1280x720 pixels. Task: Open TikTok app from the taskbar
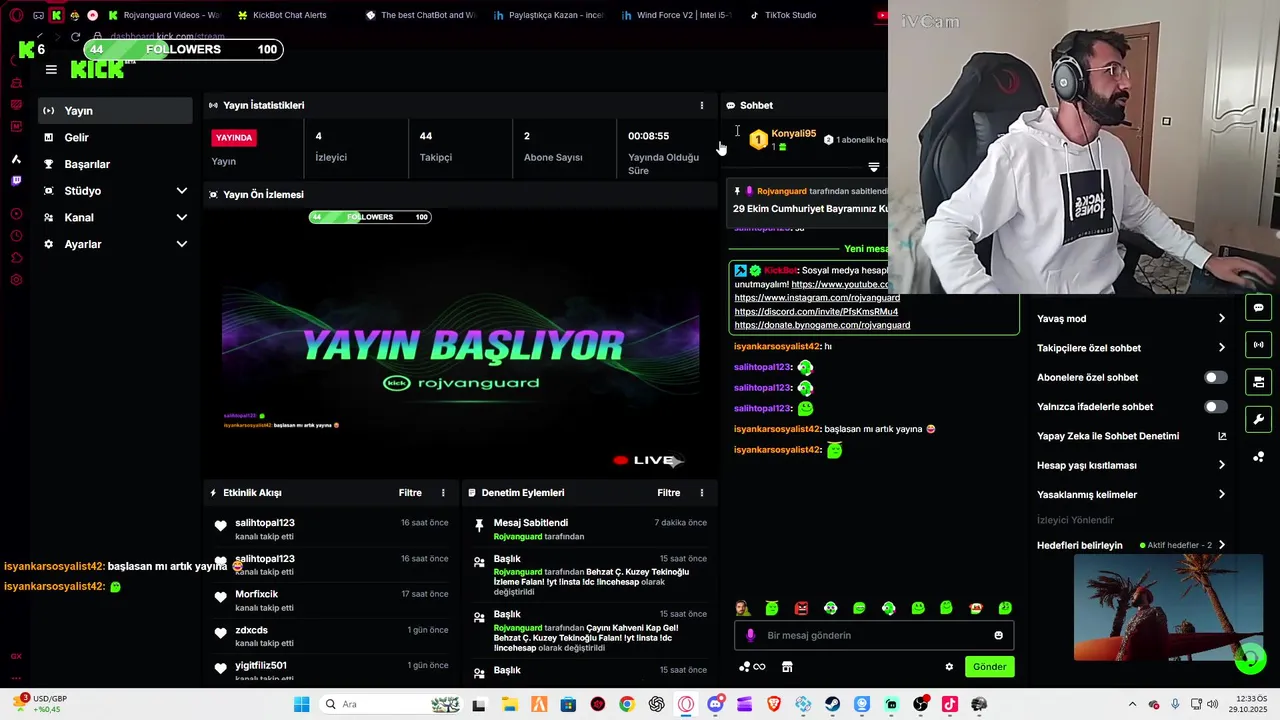tap(949, 704)
